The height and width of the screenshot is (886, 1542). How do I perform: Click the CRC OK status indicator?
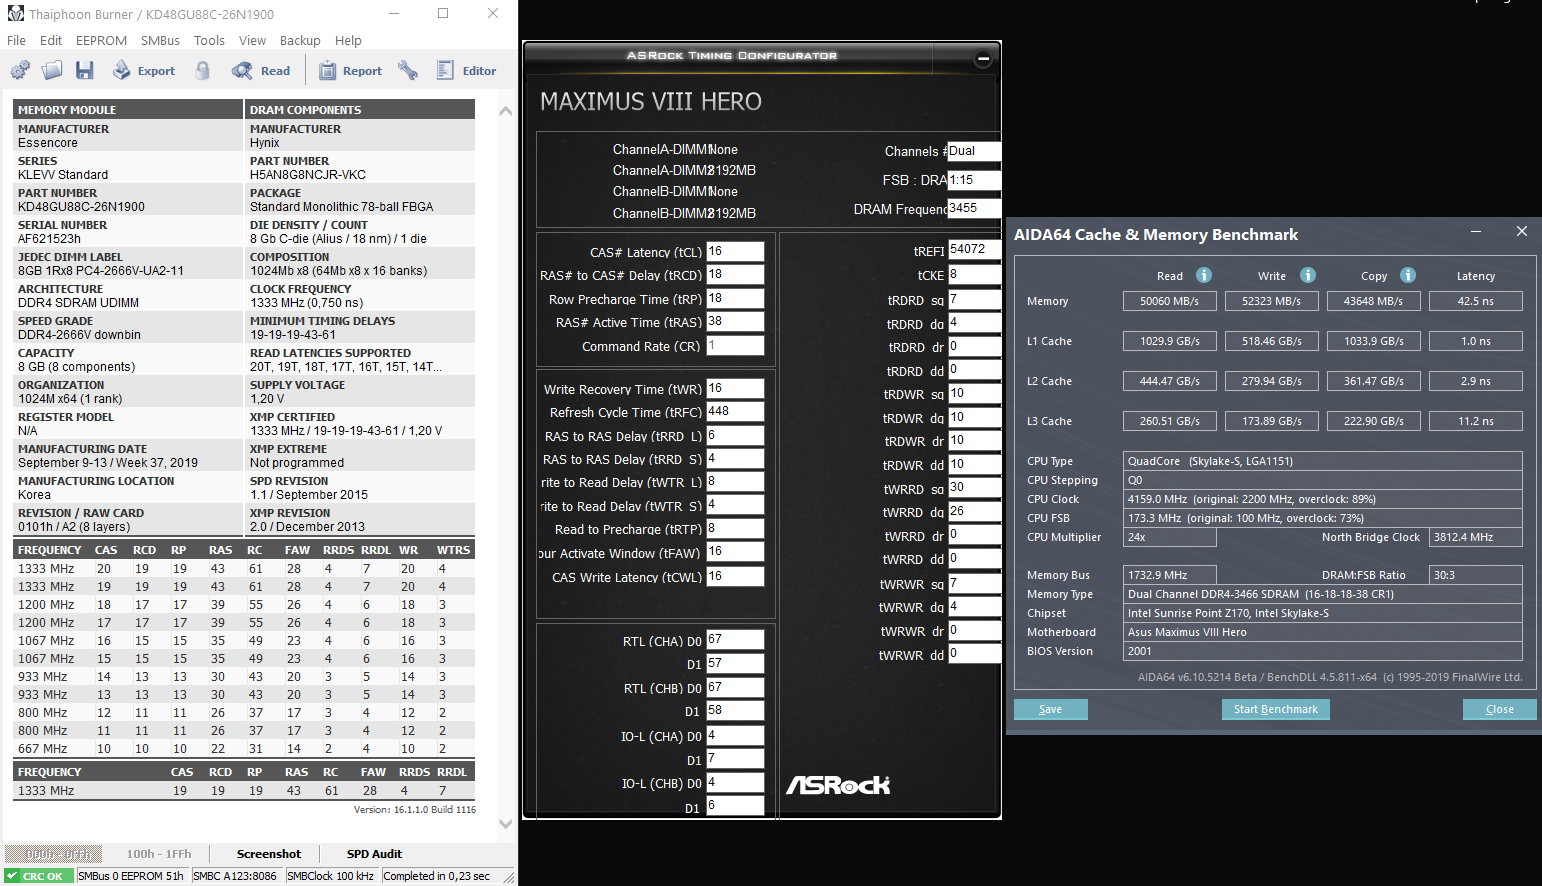40,876
